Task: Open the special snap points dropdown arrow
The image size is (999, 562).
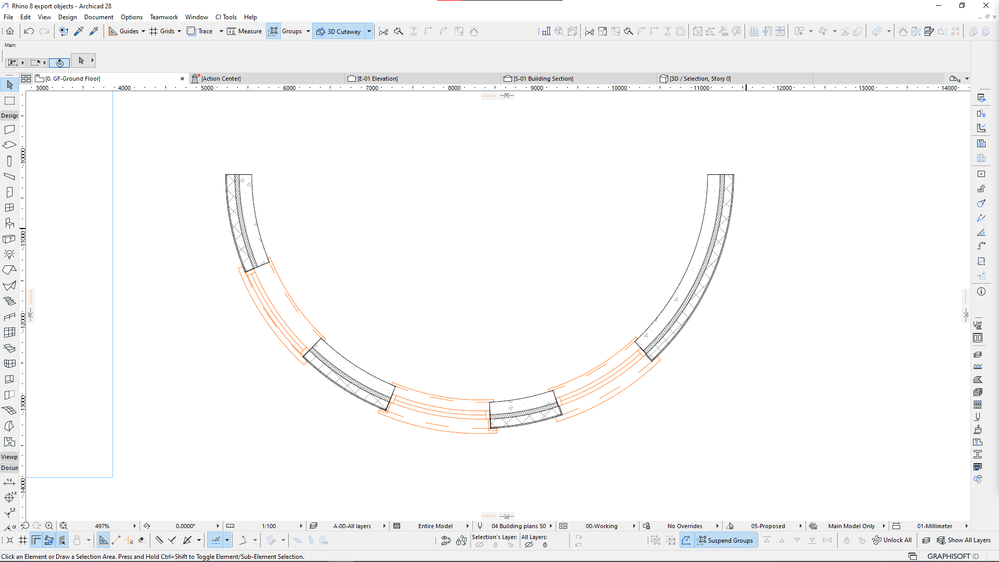Action: 227,540
